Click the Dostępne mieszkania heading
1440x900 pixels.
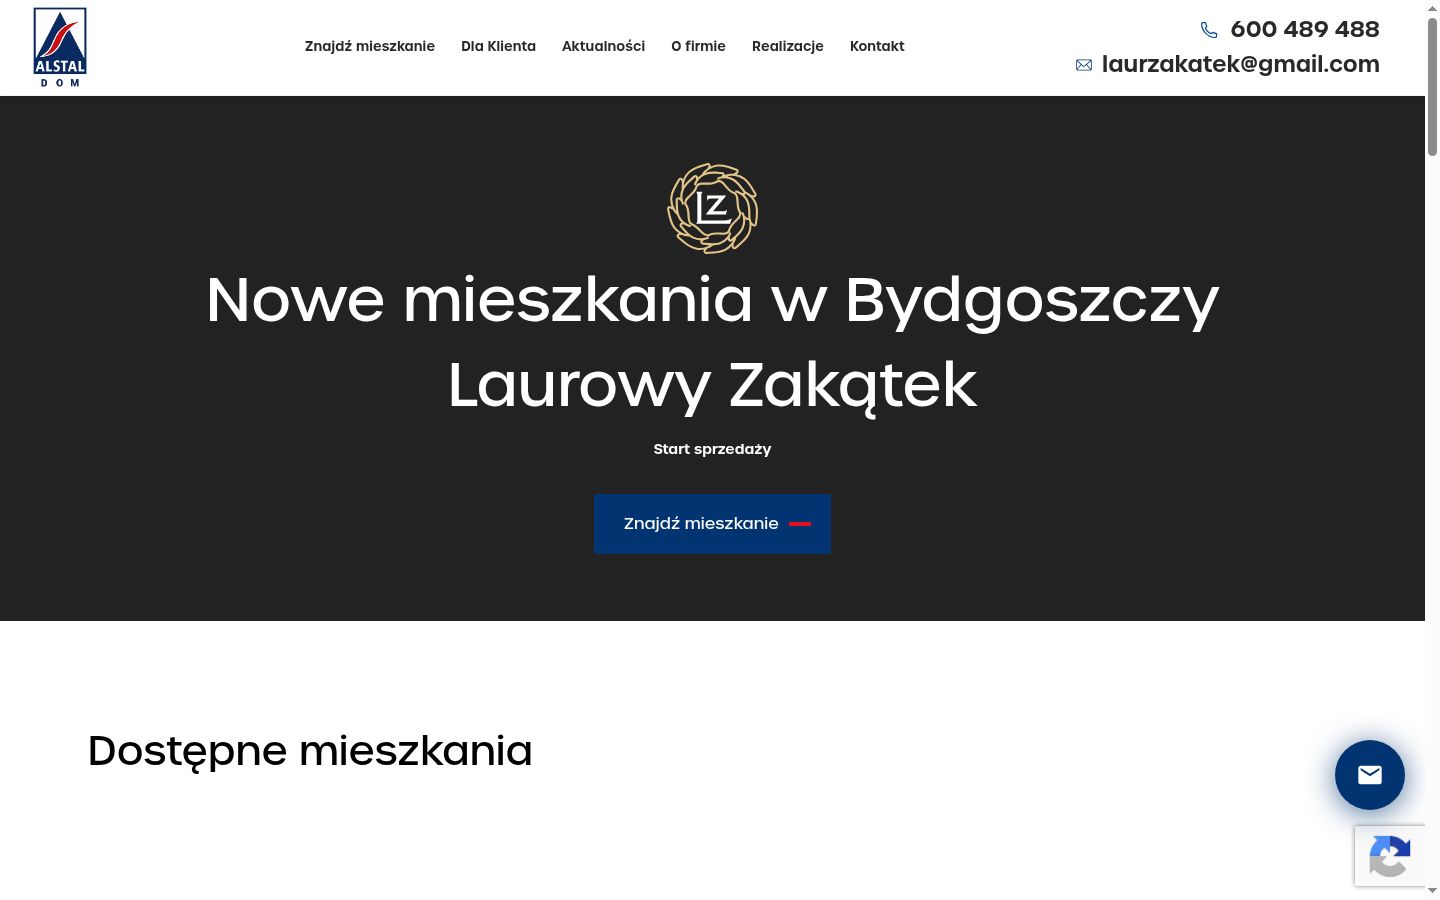click(x=310, y=751)
